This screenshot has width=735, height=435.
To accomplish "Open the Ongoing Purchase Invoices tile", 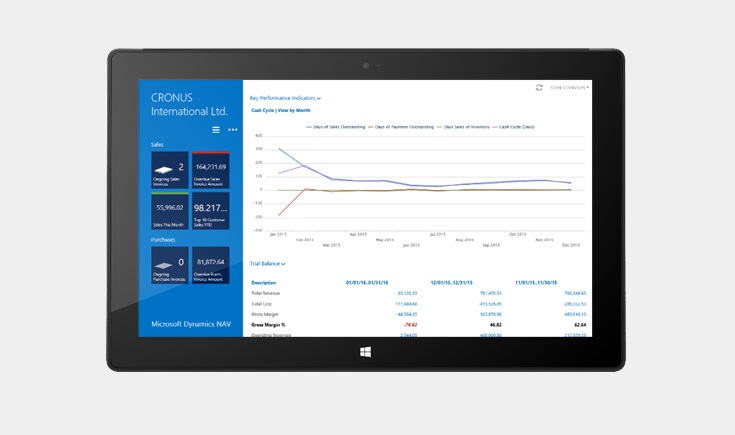I will coord(170,265).
